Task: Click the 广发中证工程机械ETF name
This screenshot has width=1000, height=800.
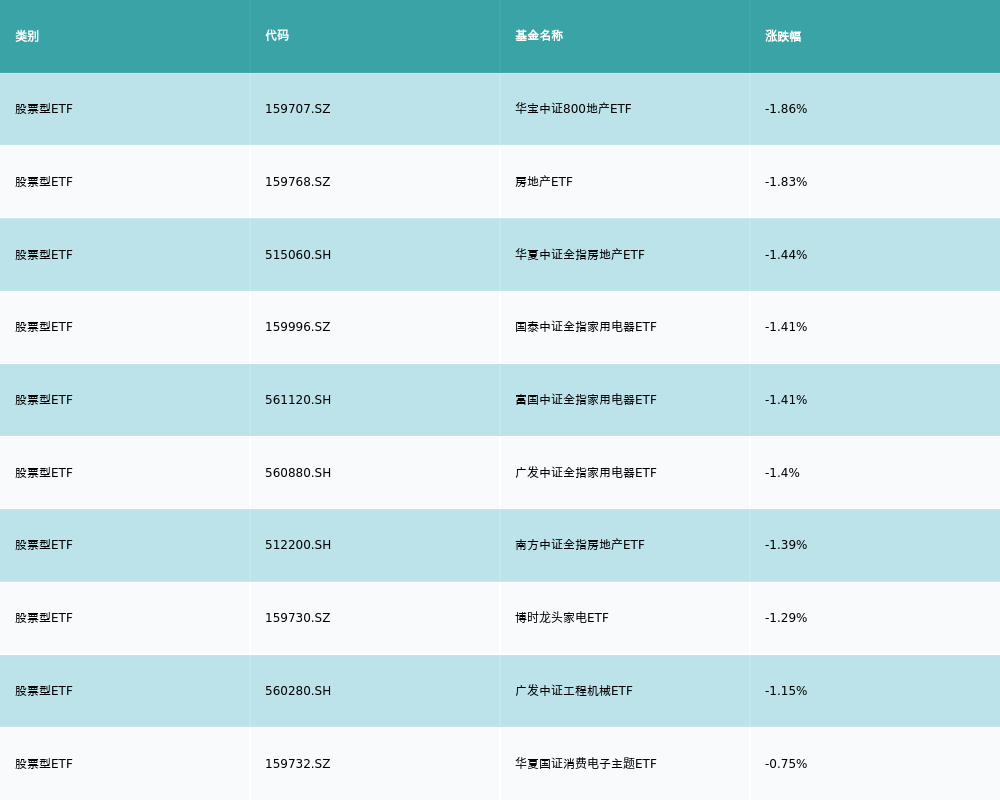Action: [x=574, y=691]
